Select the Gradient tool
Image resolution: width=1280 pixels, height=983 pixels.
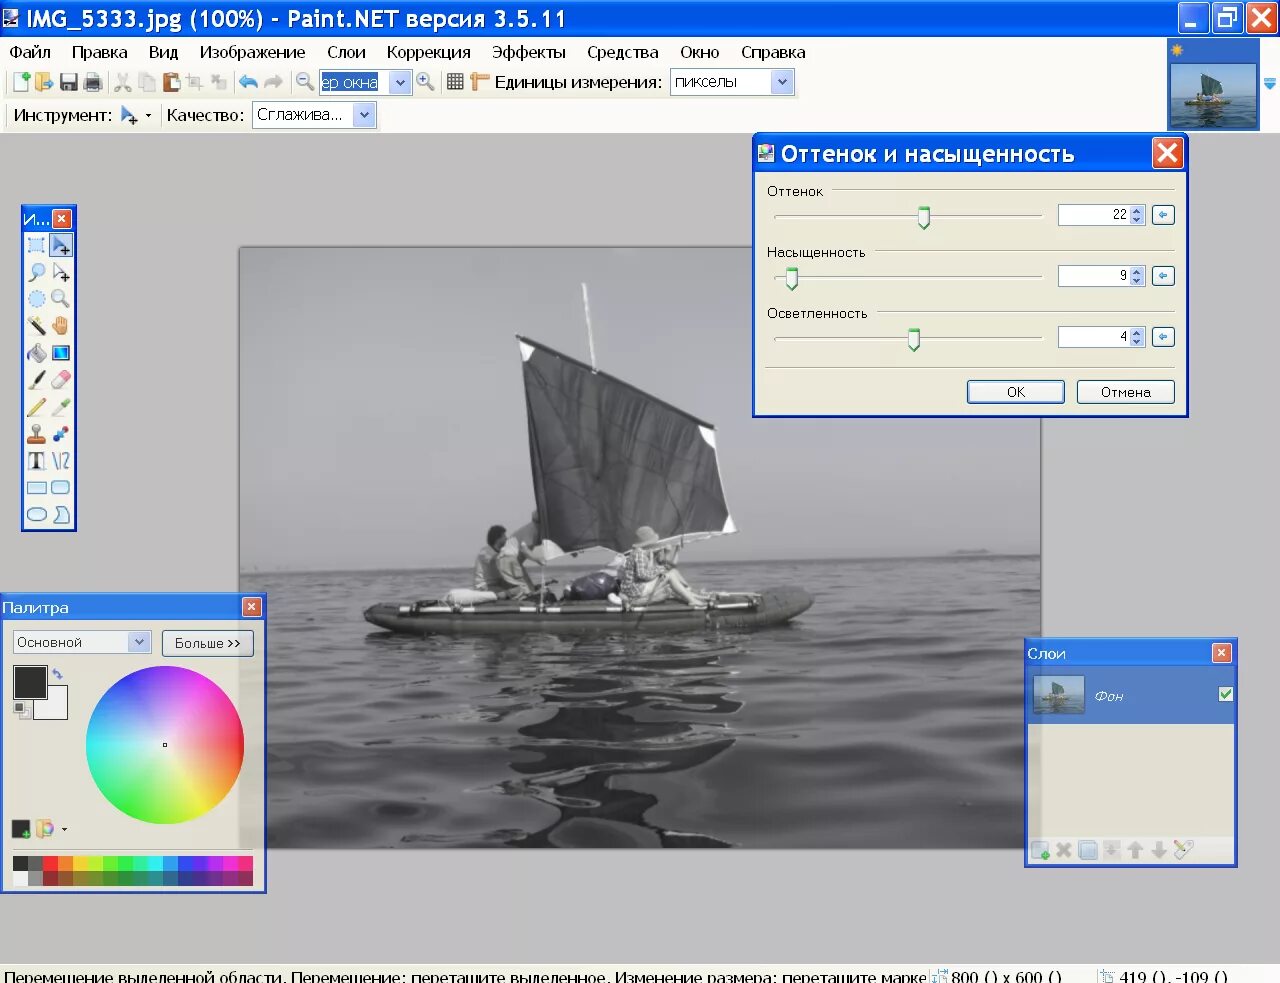click(x=61, y=353)
